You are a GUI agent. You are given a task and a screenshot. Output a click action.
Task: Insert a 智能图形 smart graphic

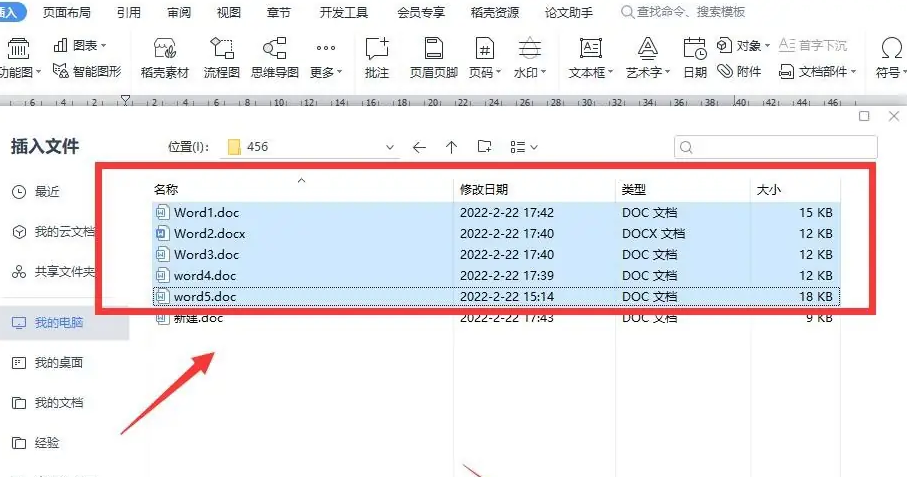coord(87,71)
